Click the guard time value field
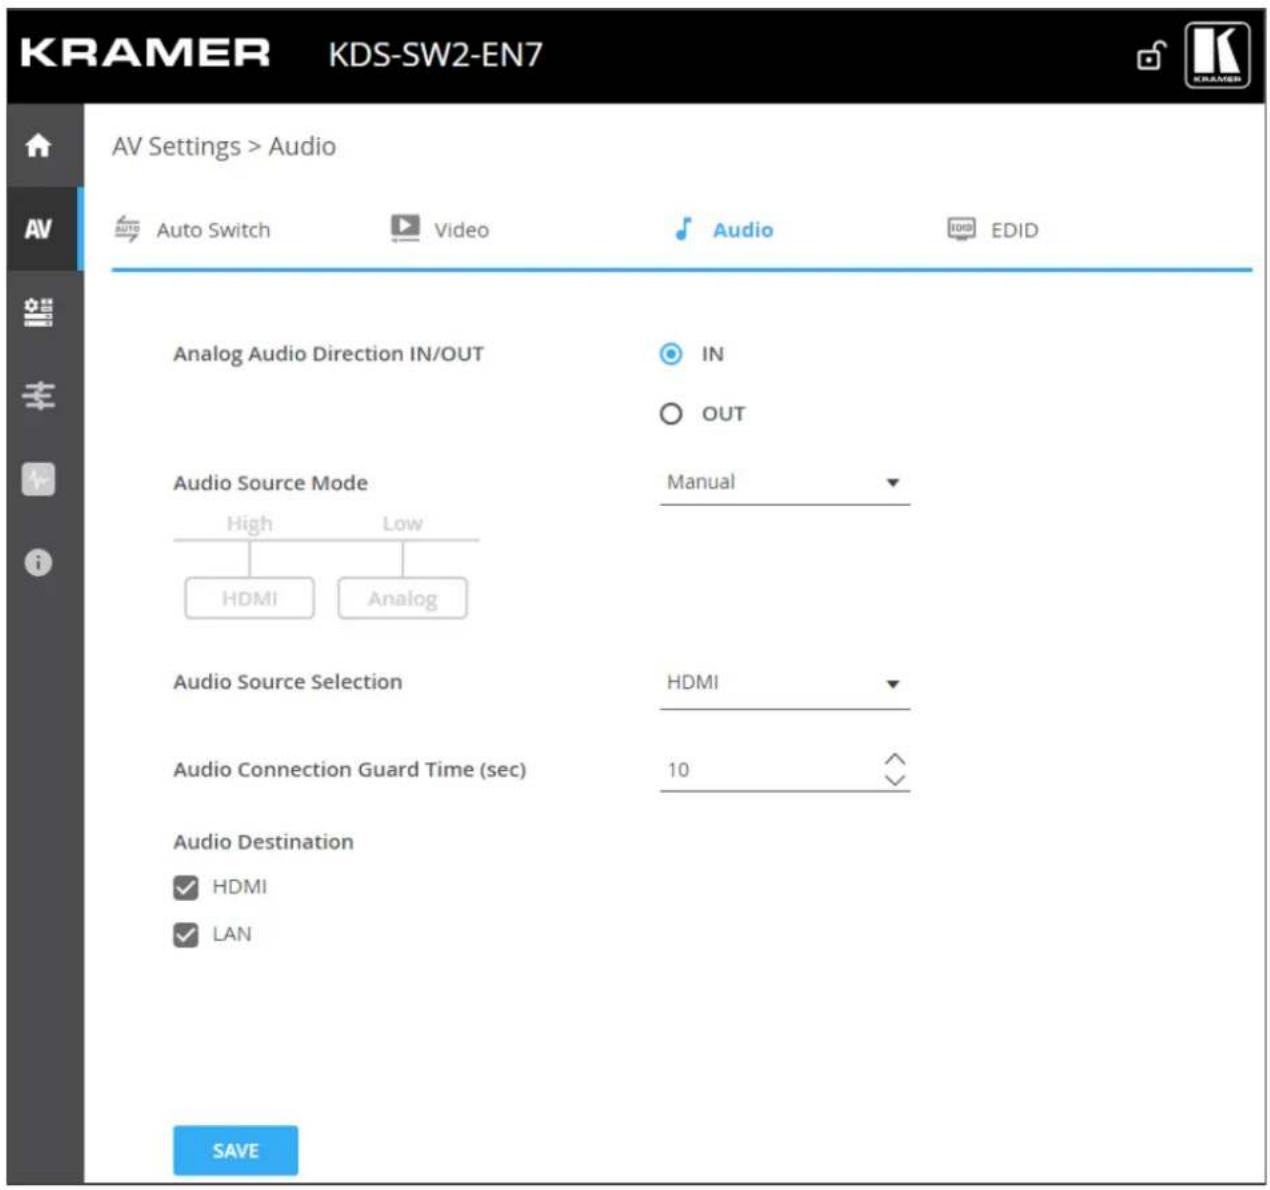 pos(770,770)
